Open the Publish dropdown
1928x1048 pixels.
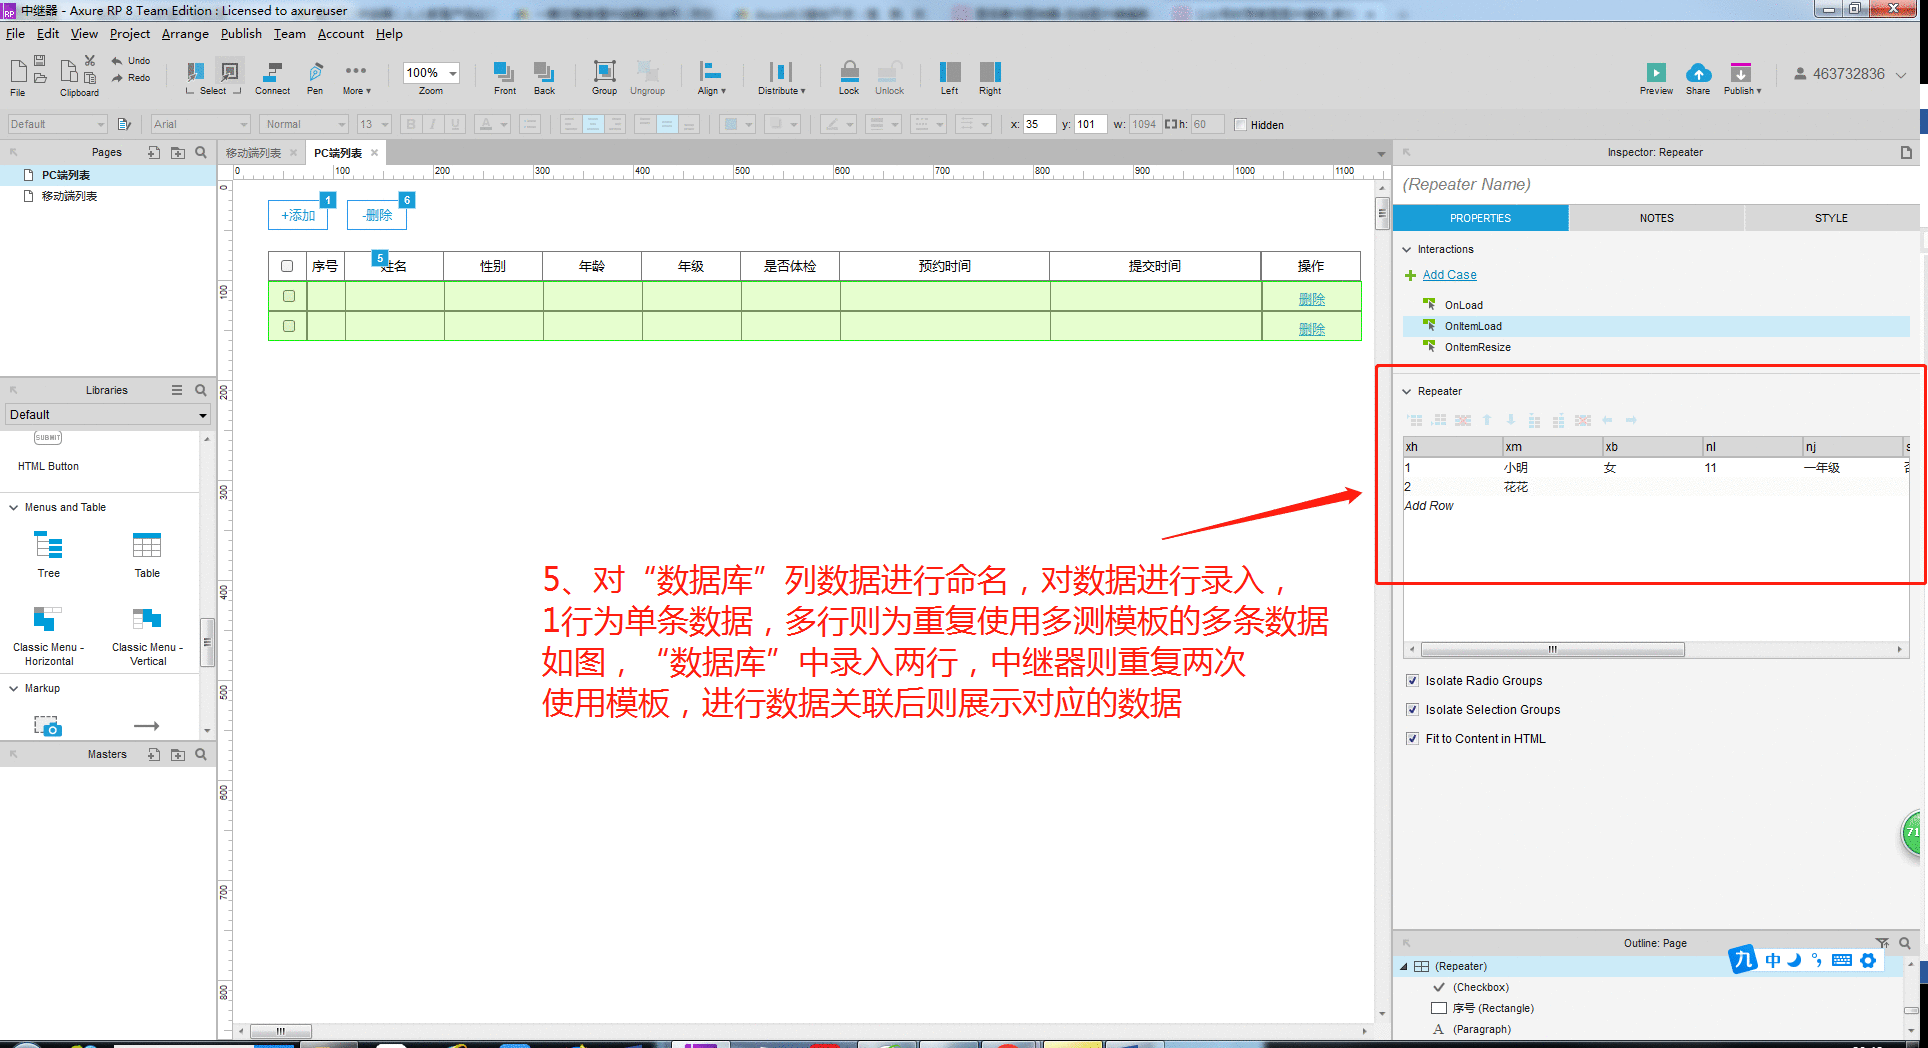pos(1742,78)
